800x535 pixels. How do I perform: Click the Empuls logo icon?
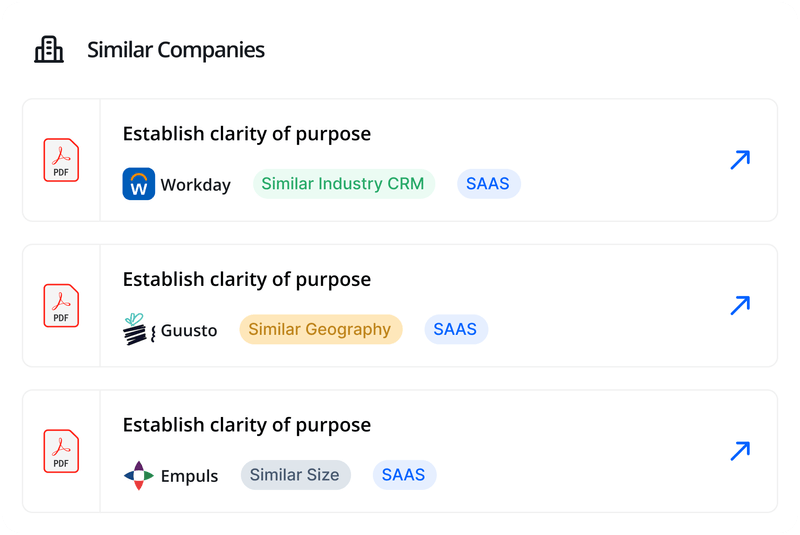(x=139, y=475)
